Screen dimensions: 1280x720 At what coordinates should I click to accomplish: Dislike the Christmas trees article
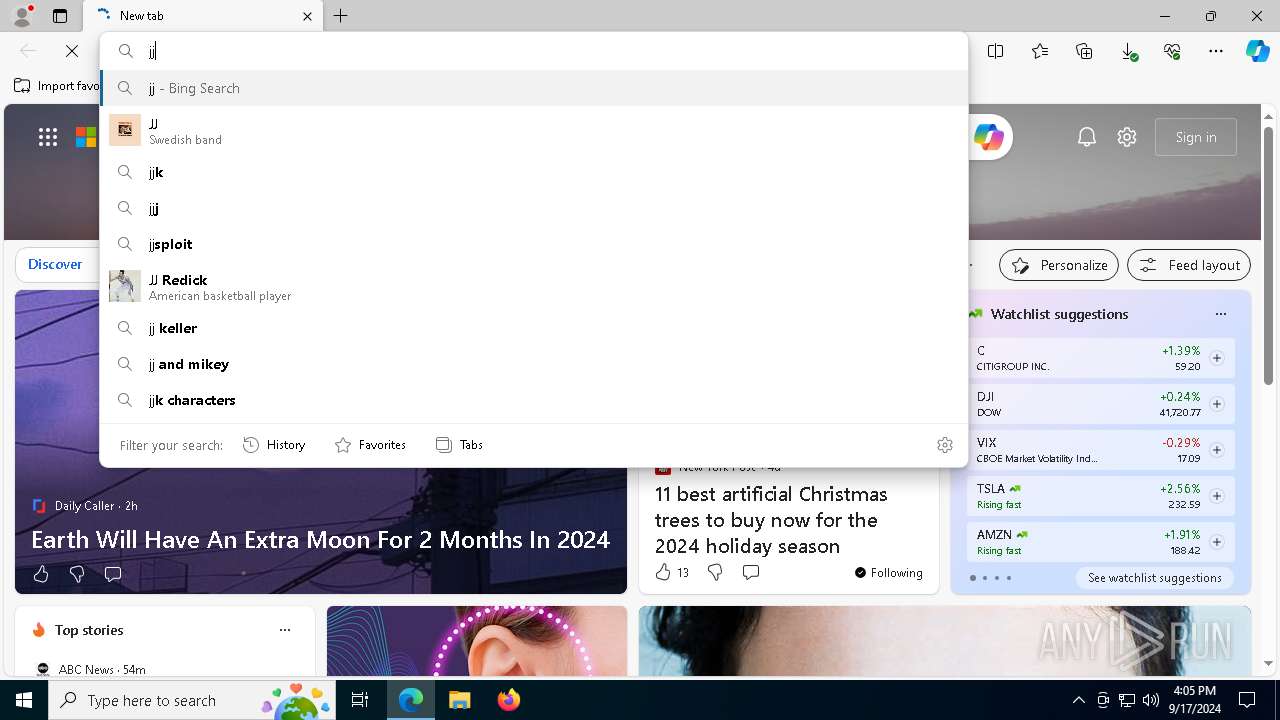pyautogui.click(x=715, y=572)
